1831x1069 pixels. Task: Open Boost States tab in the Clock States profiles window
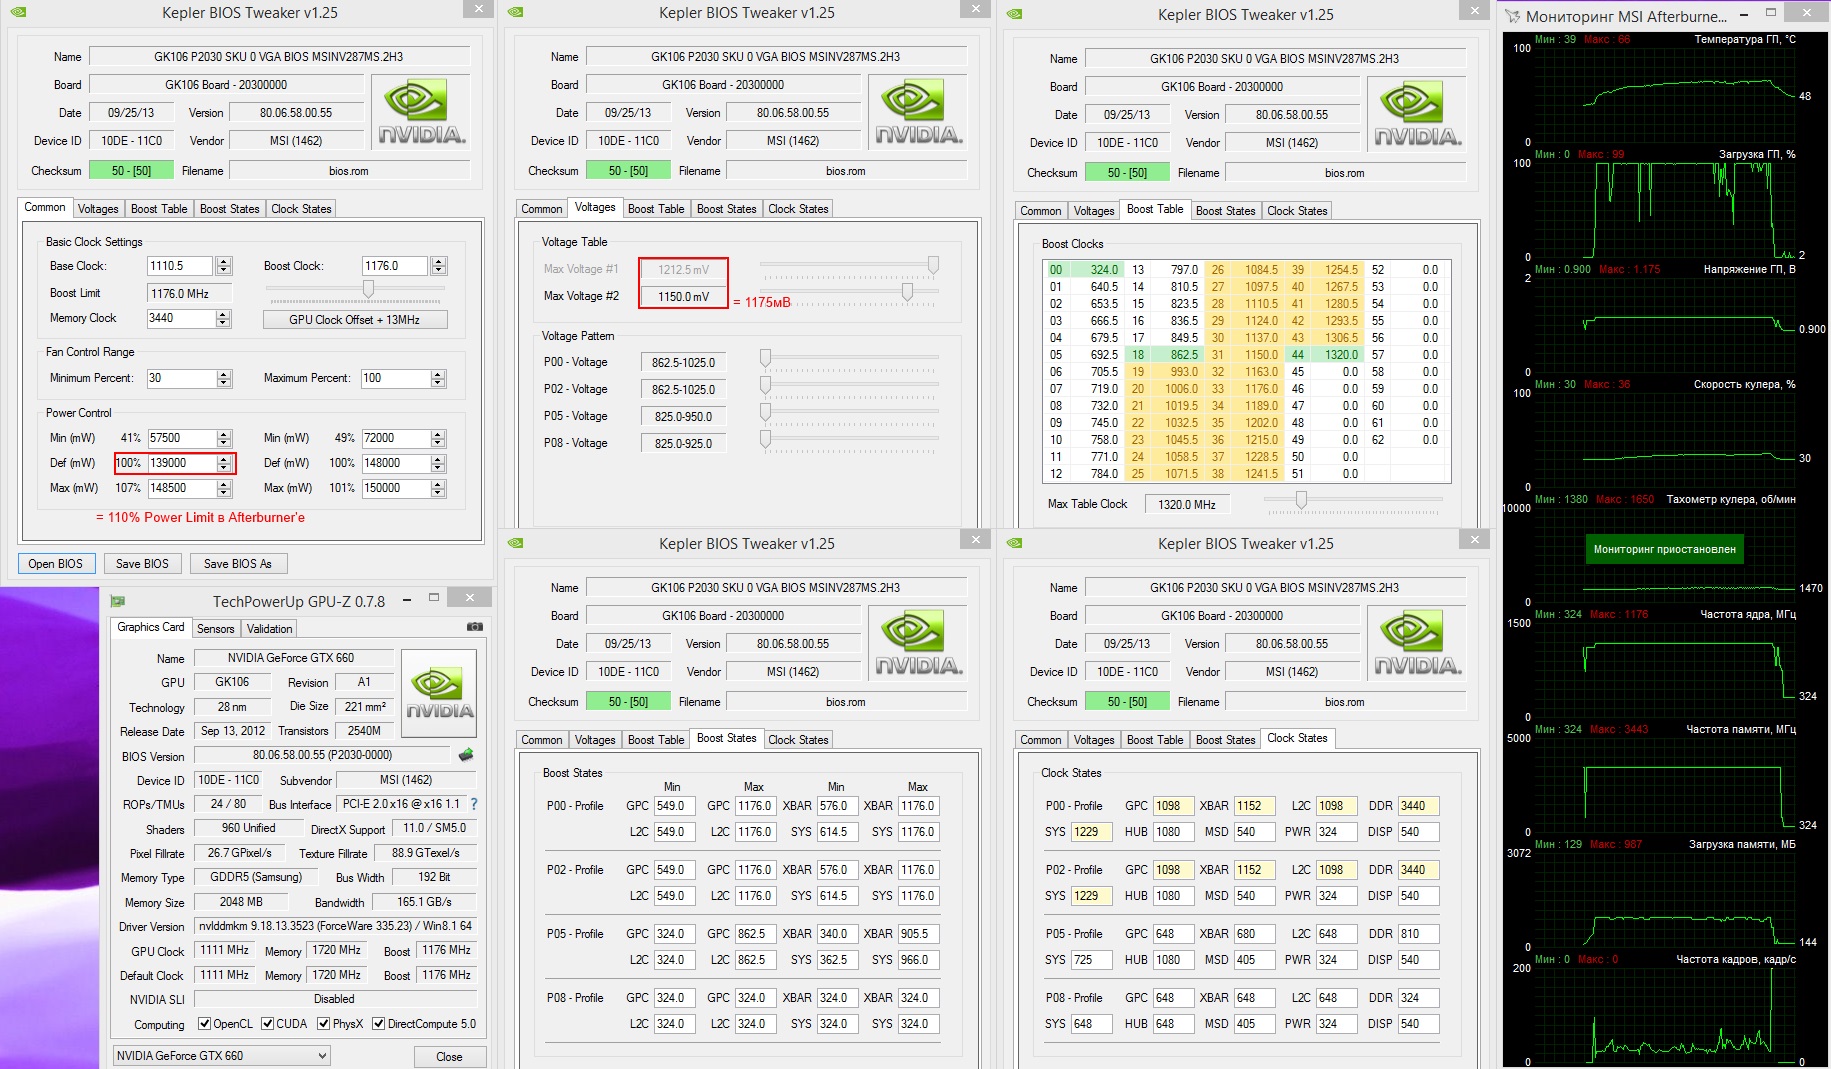pos(1225,740)
